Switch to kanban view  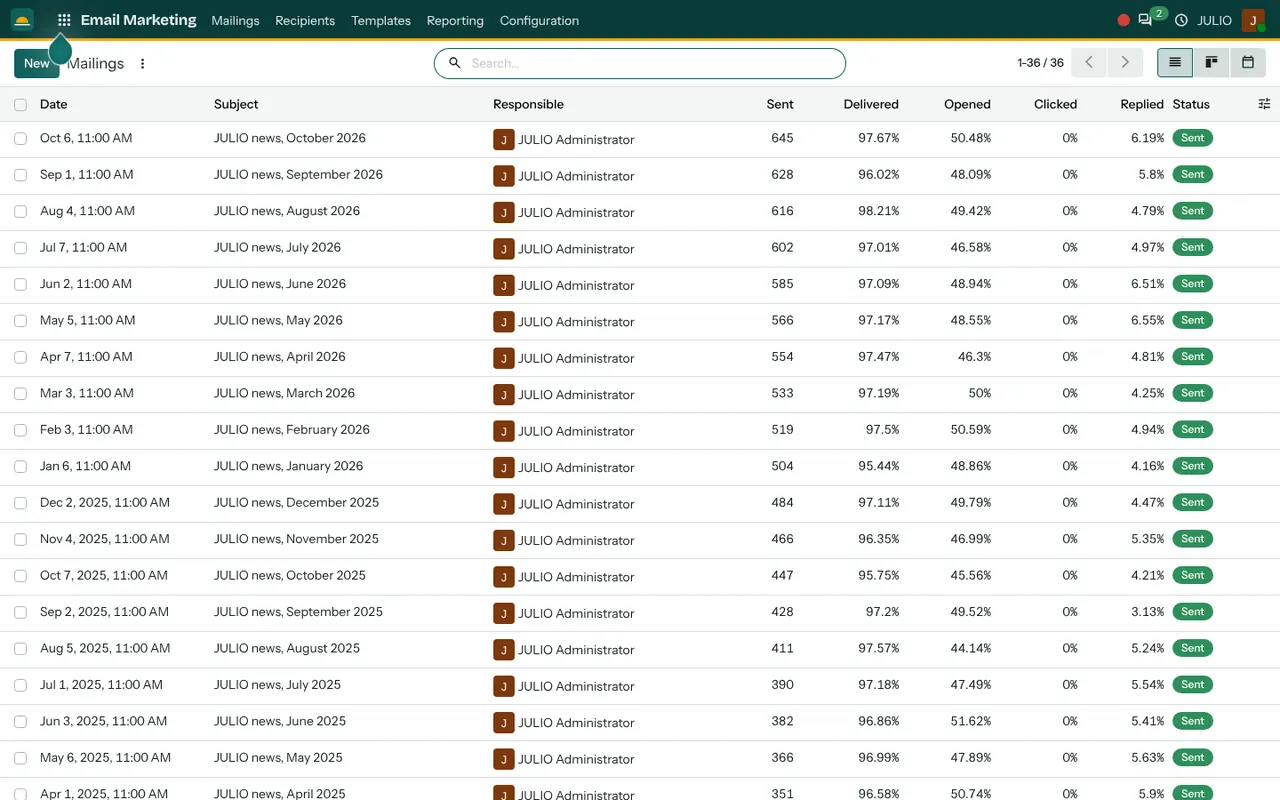tap(1211, 63)
